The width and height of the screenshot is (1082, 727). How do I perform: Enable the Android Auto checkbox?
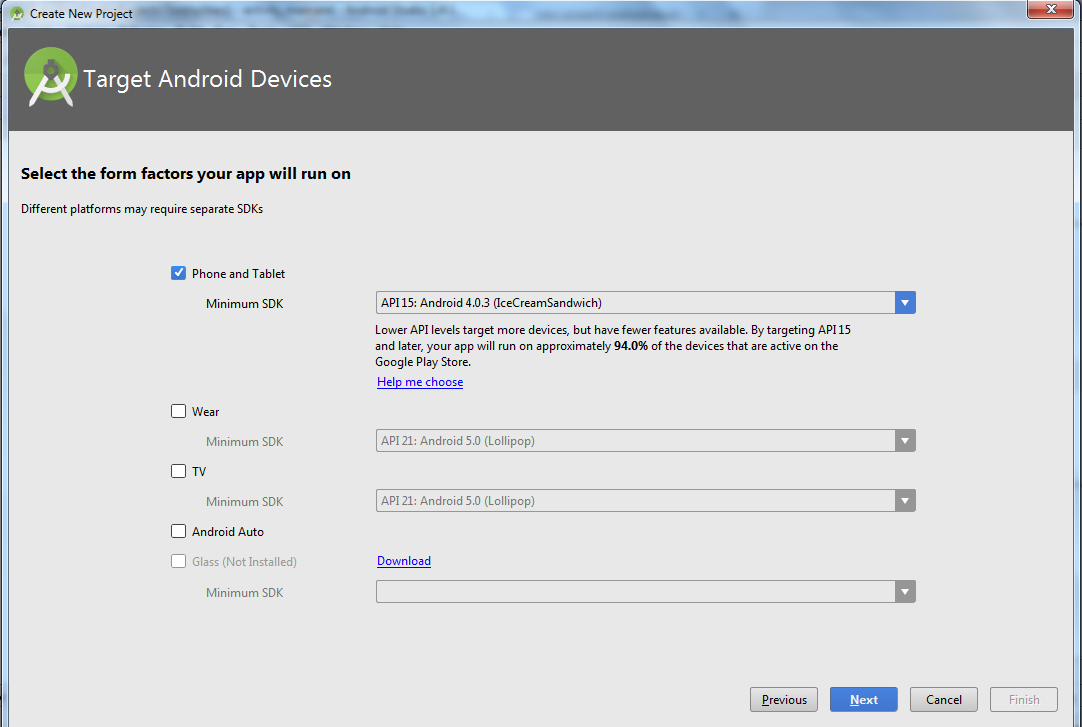click(x=179, y=531)
